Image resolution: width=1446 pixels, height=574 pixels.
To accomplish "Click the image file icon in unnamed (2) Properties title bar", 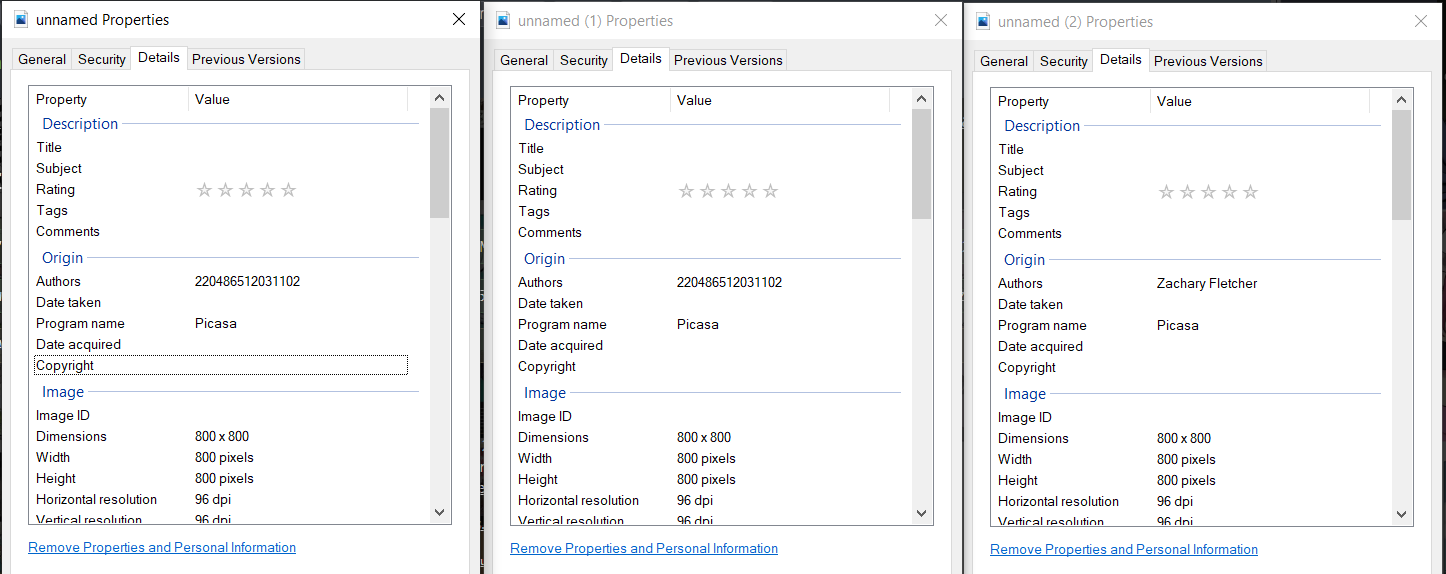I will tap(983, 22).
